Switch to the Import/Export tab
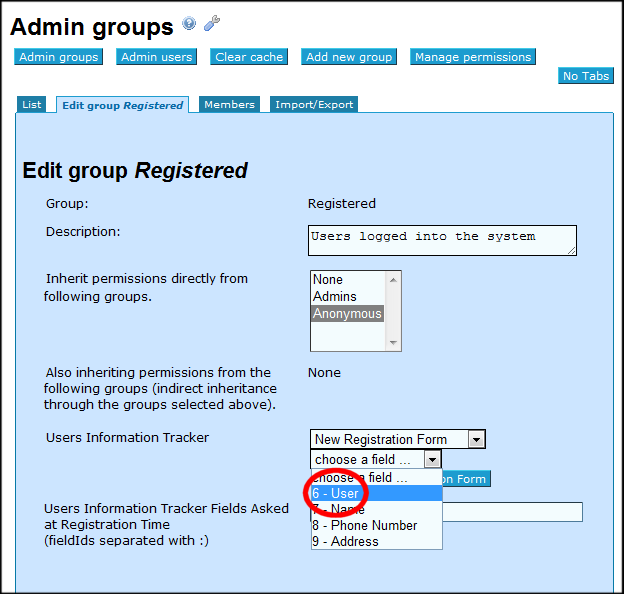Viewport: 624px width, 594px height. pos(313,105)
